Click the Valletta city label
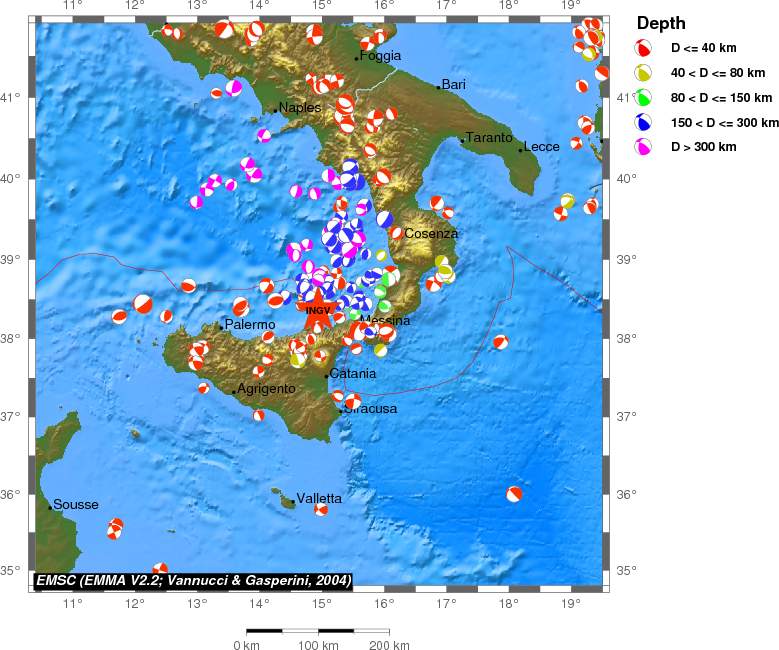The image size is (779, 650). tap(319, 498)
